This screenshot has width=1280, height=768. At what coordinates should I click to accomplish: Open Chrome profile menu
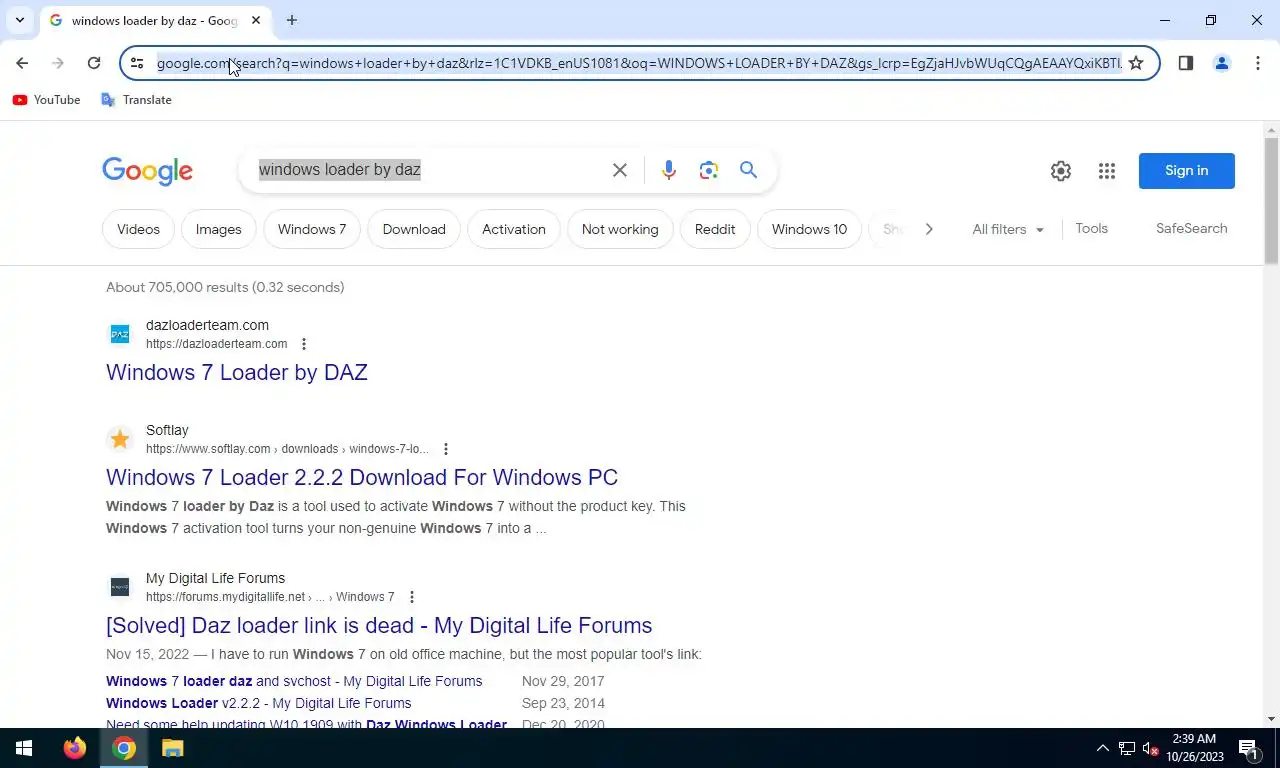click(x=1222, y=63)
